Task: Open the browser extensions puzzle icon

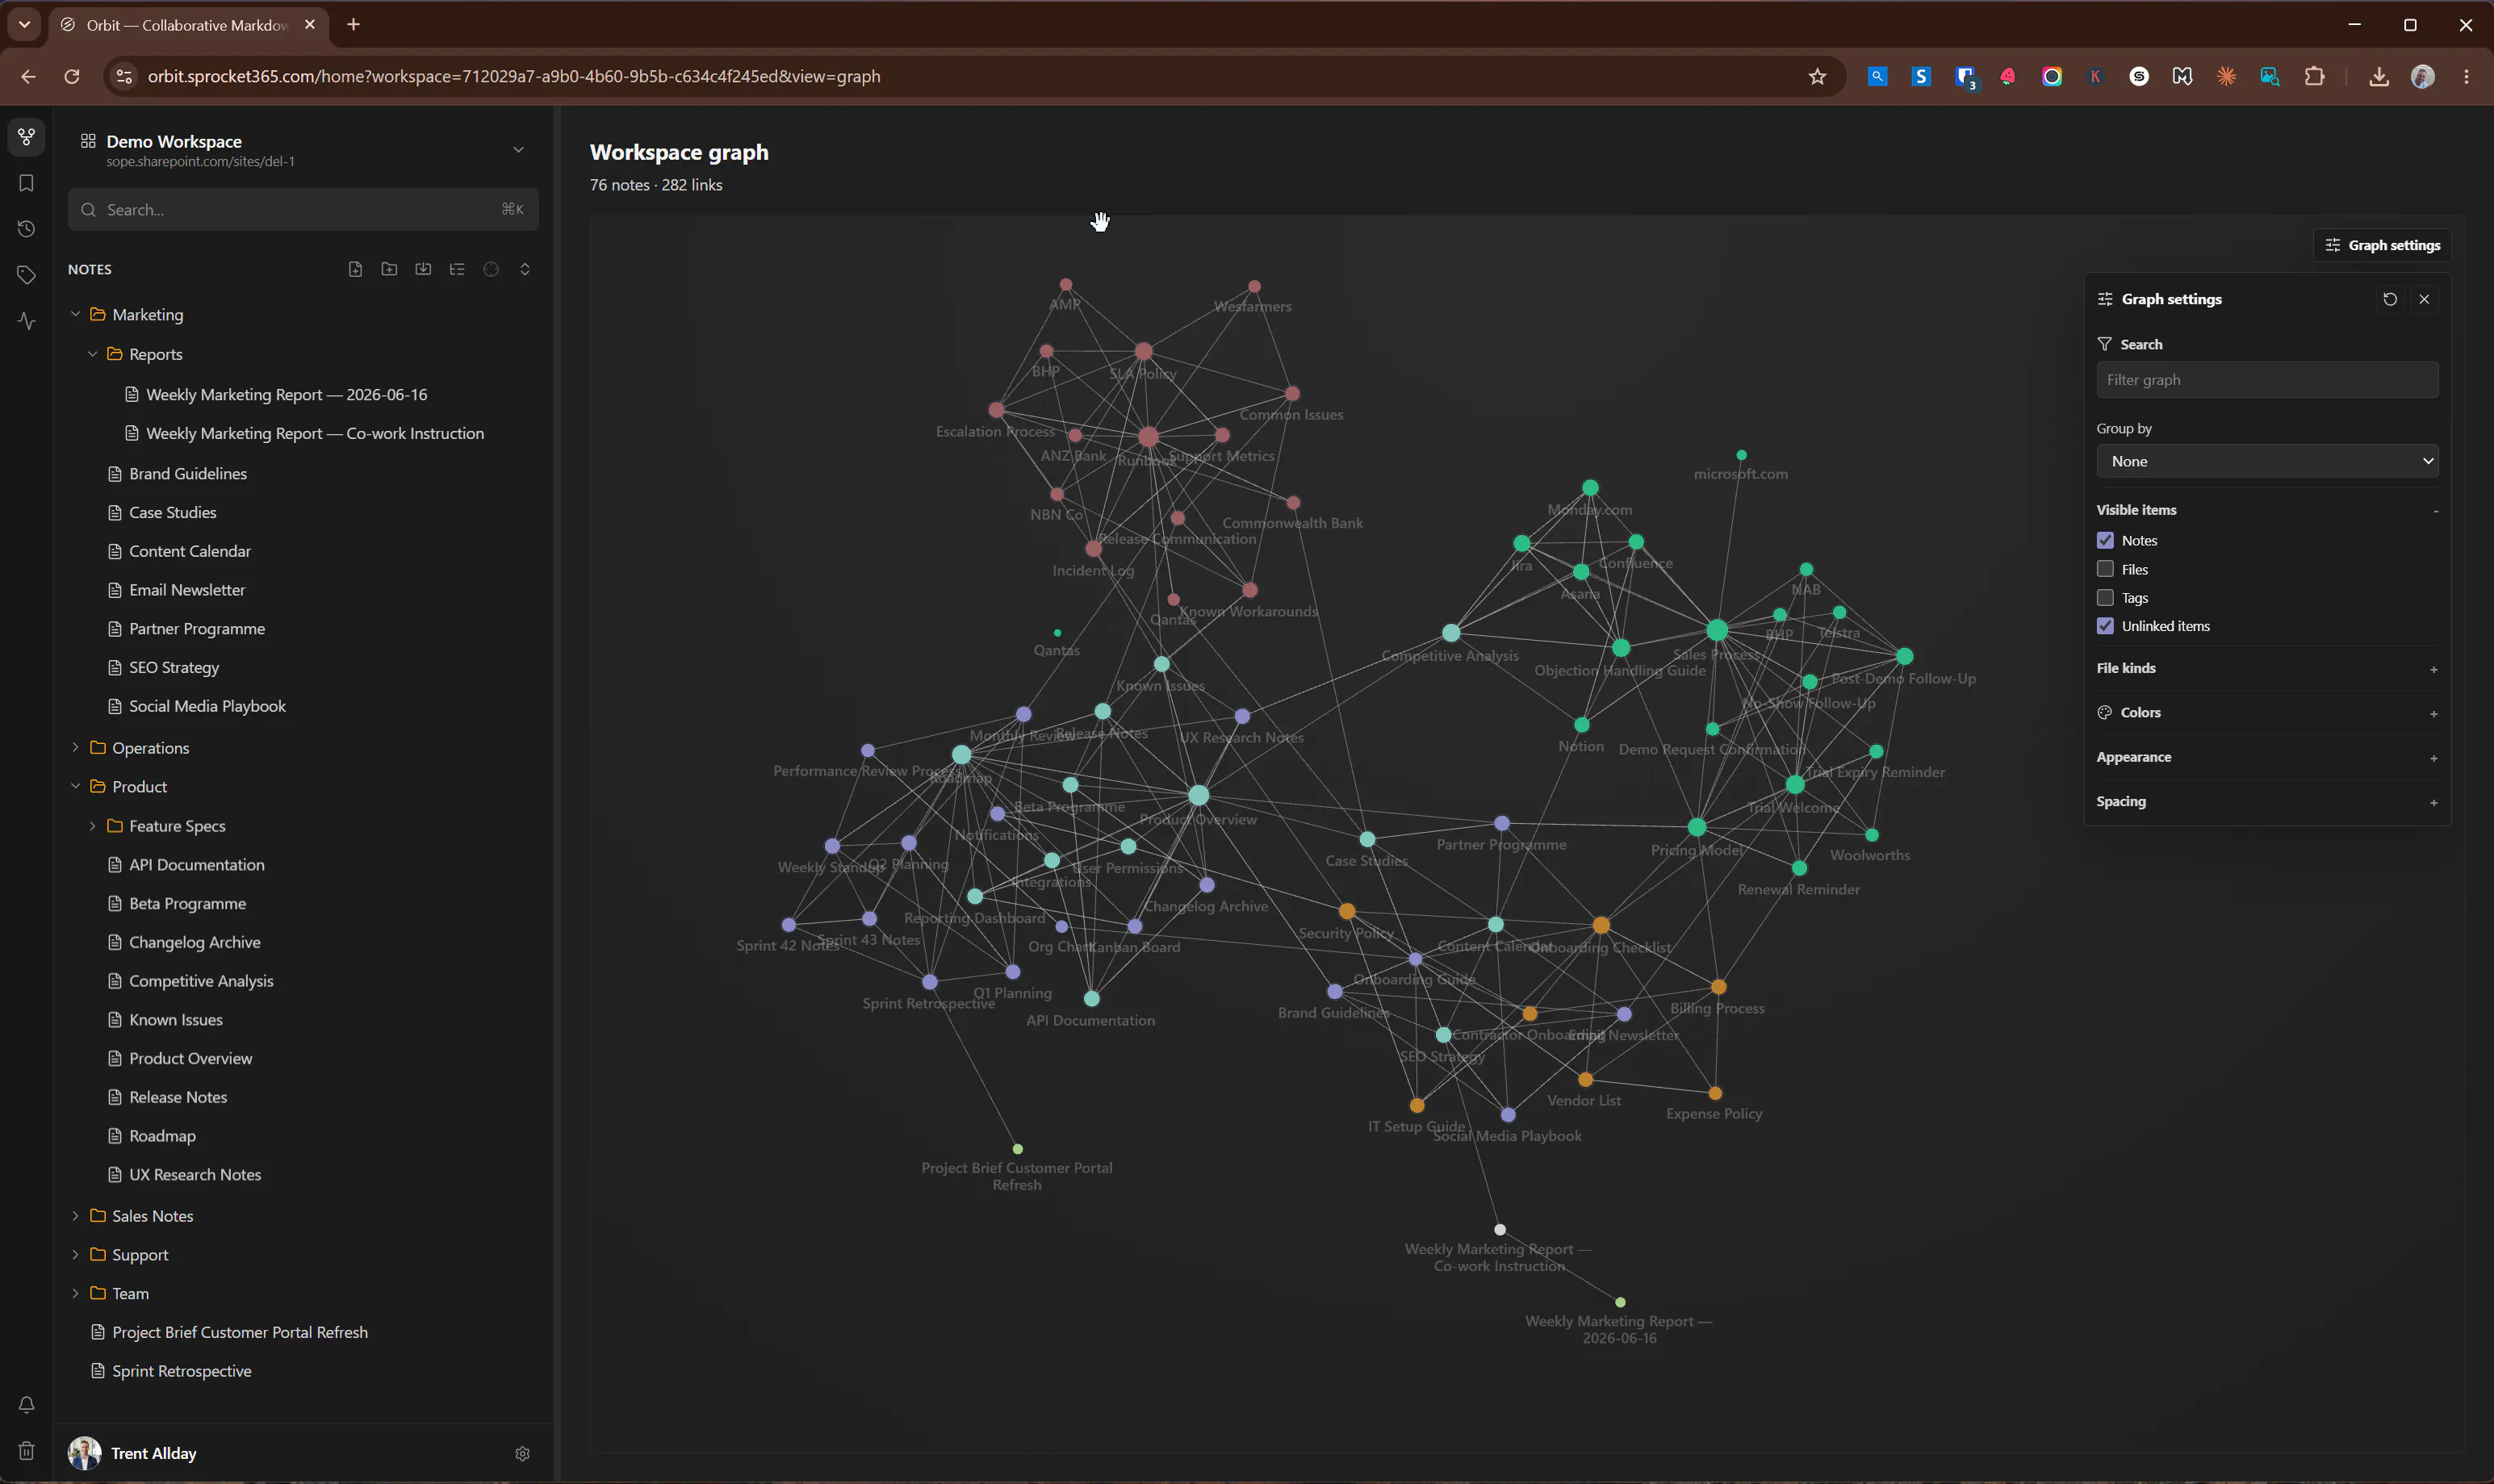Action: click(x=2314, y=76)
